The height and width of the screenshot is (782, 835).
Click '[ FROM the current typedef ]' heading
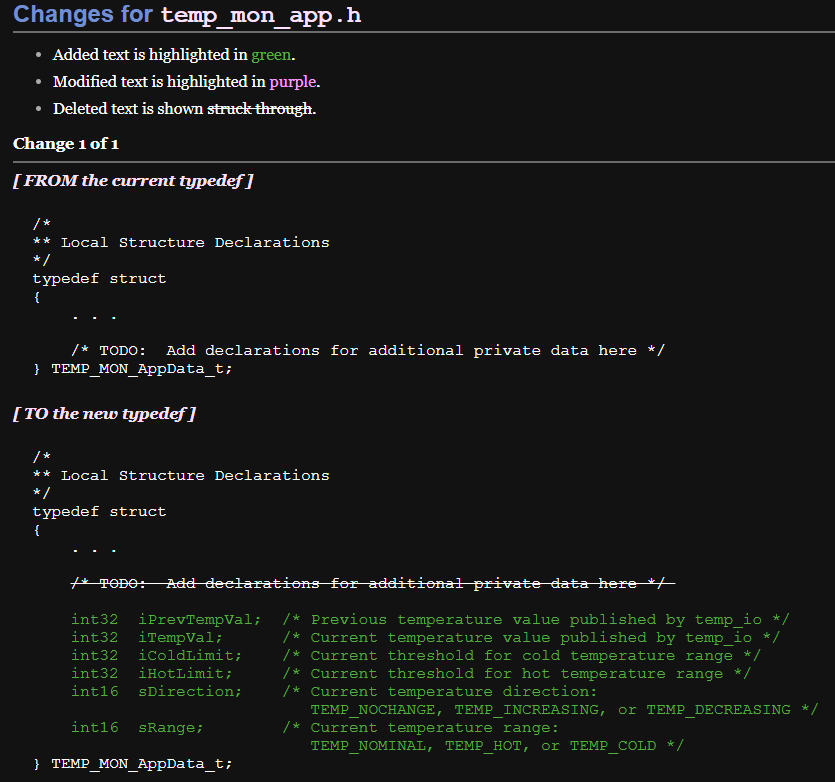[133, 181]
